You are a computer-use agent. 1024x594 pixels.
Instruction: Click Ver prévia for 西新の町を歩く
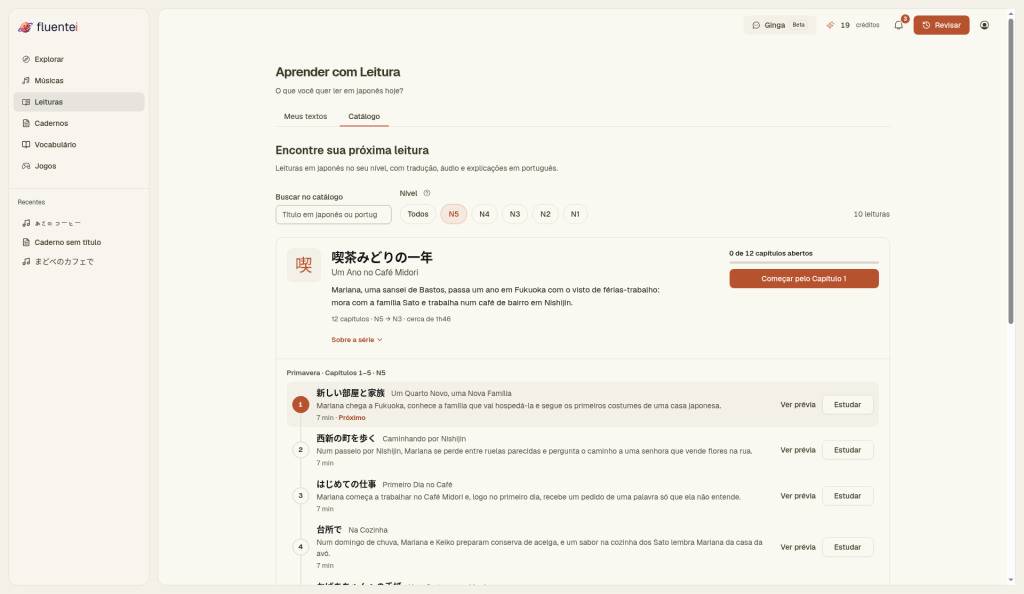point(798,450)
